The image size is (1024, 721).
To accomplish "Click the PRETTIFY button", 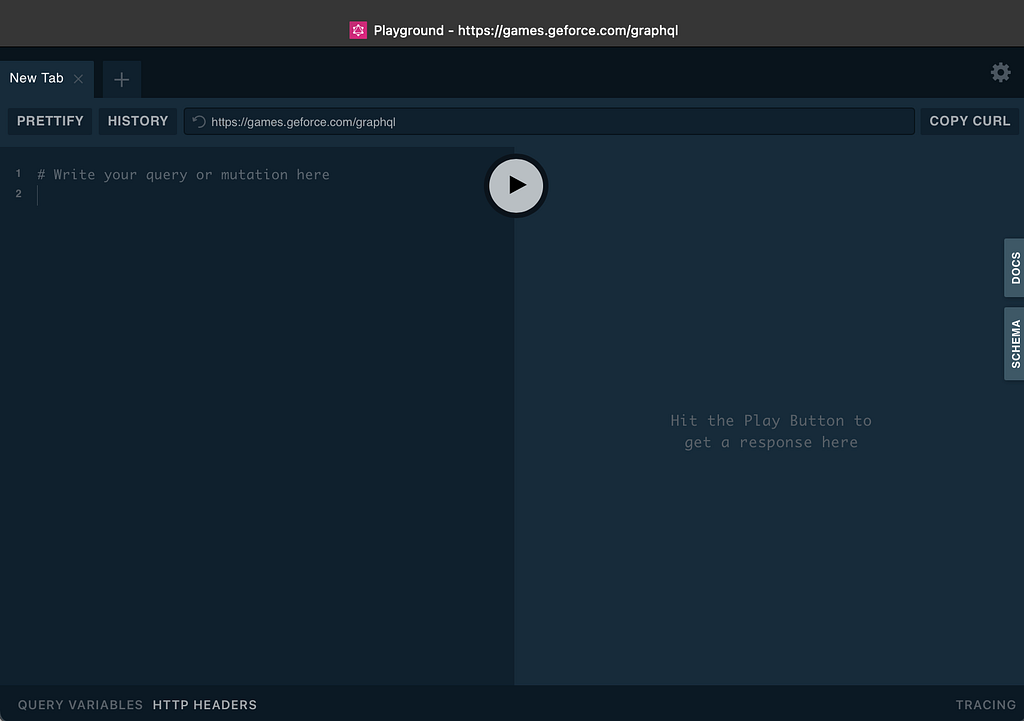I will click(x=50, y=121).
